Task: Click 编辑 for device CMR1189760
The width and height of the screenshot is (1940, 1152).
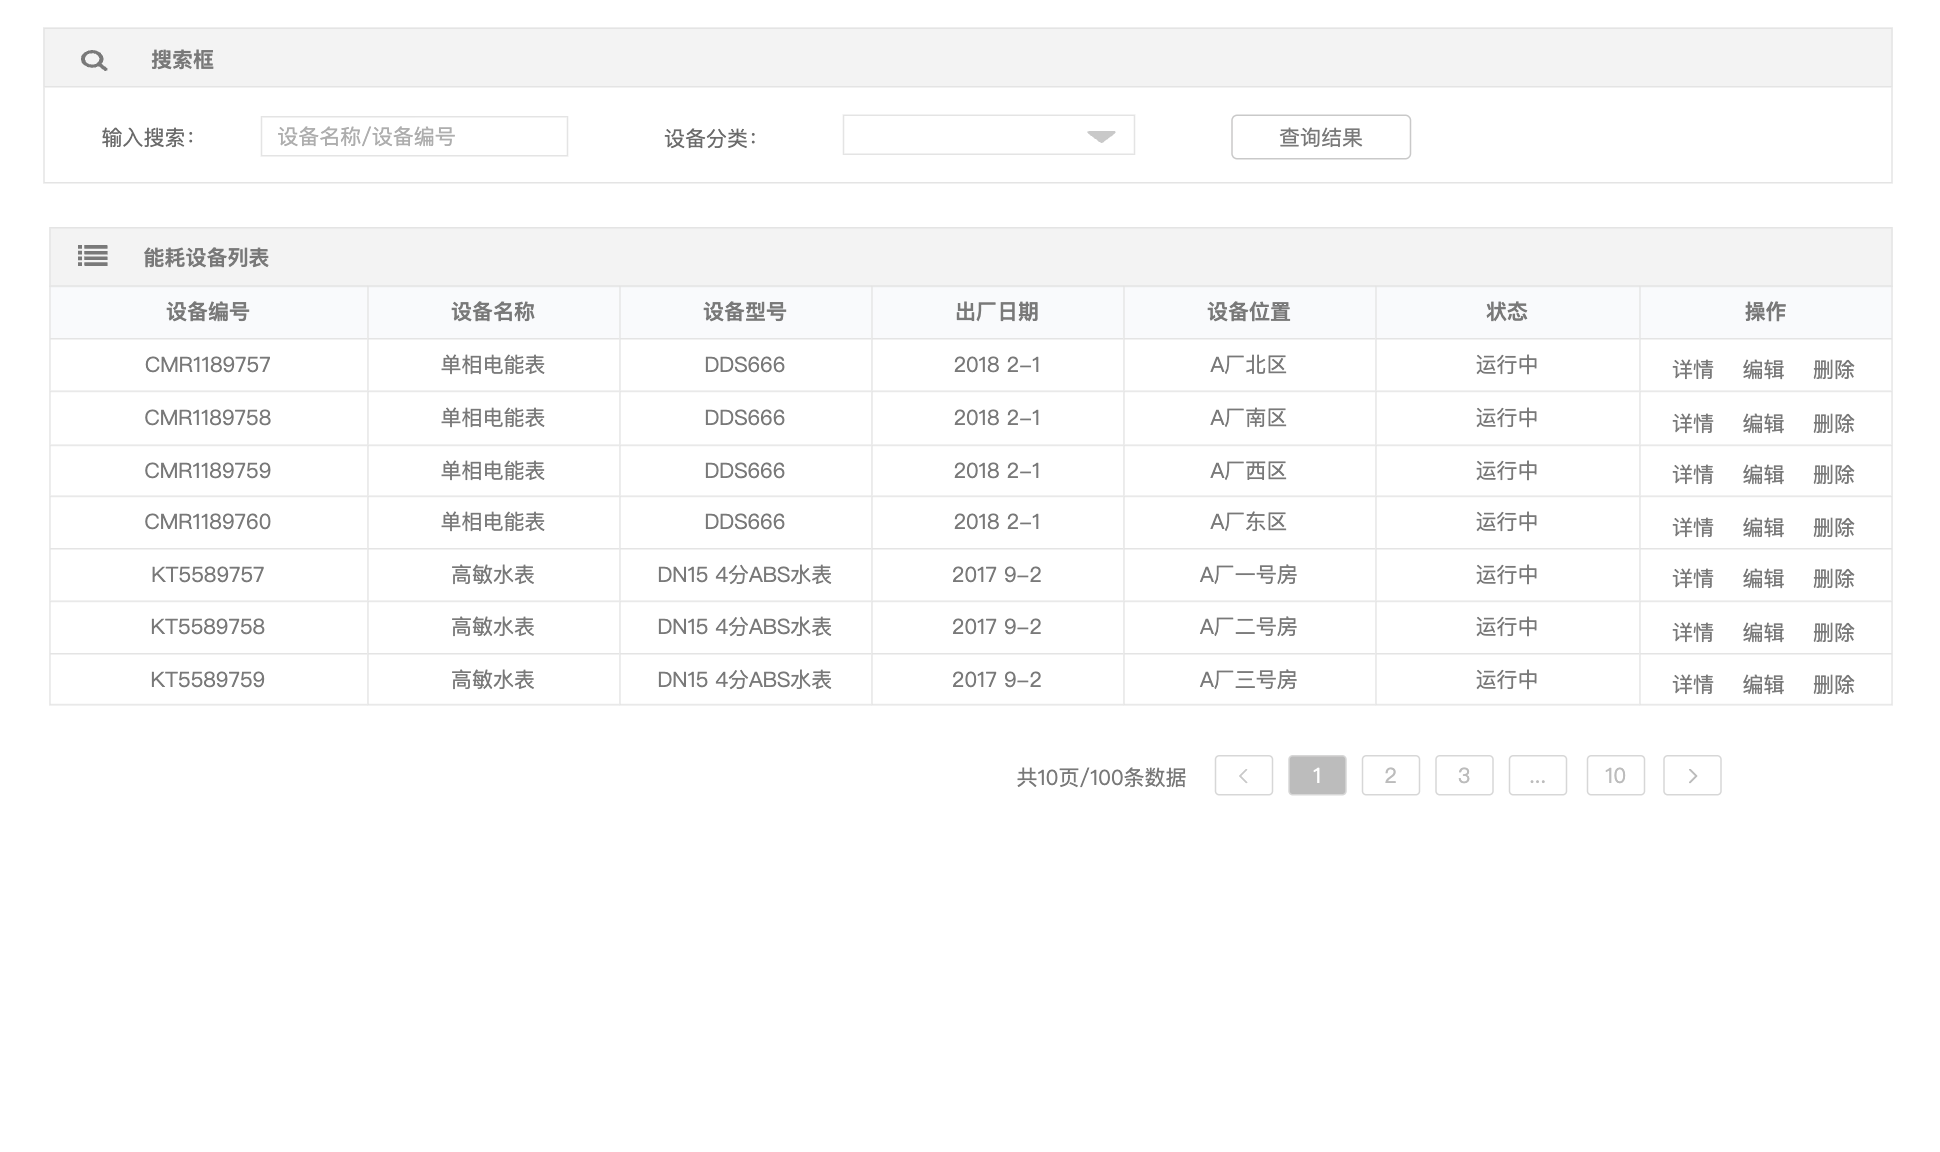Action: [x=1763, y=528]
